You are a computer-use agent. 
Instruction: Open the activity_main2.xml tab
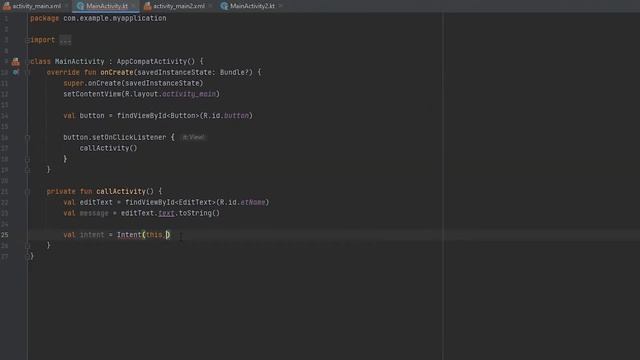179,6
